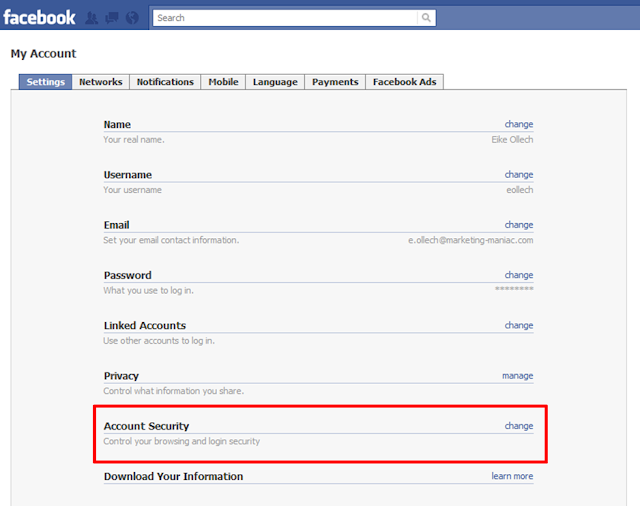Open the Payments tab
The height and width of the screenshot is (506, 640).
click(335, 82)
